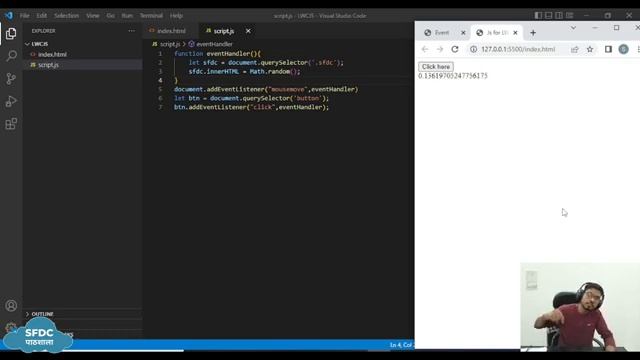Share this page icon in address bar
This screenshot has height=360, width=640.
pyautogui.click(x=575, y=49)
